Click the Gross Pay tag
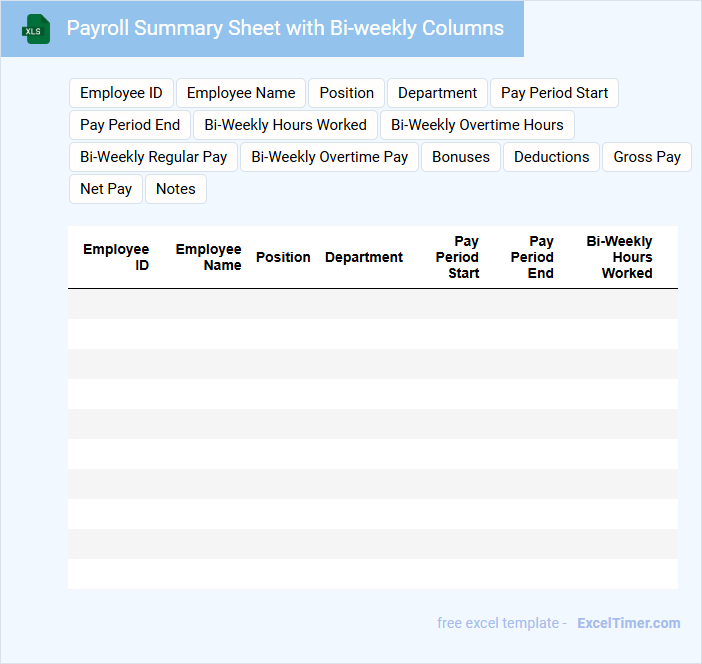 (647, 157)
